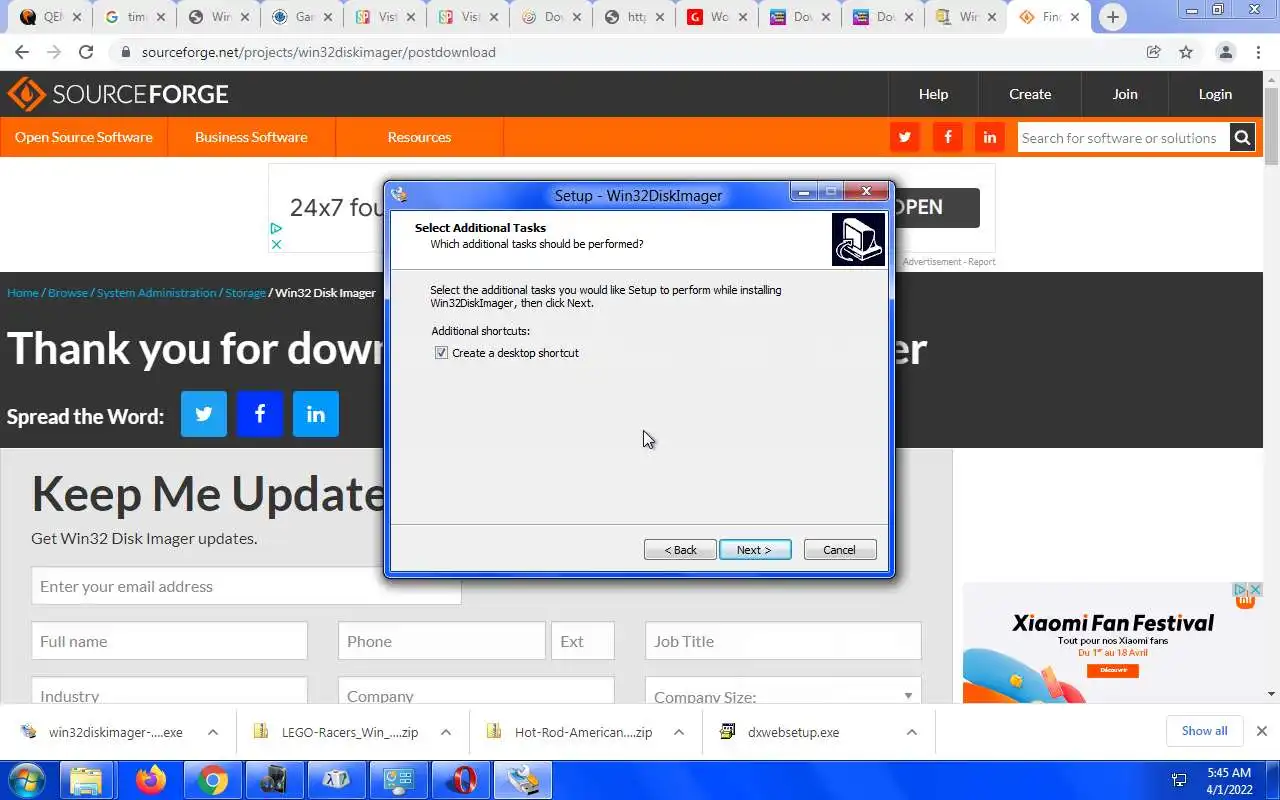Open Opera from the taskbar

461,780
